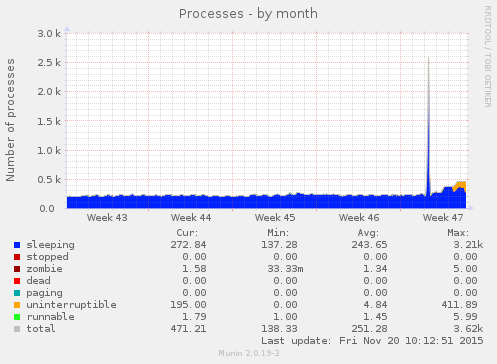Click the 'Last update' timestamp text

tap(372, 341)
